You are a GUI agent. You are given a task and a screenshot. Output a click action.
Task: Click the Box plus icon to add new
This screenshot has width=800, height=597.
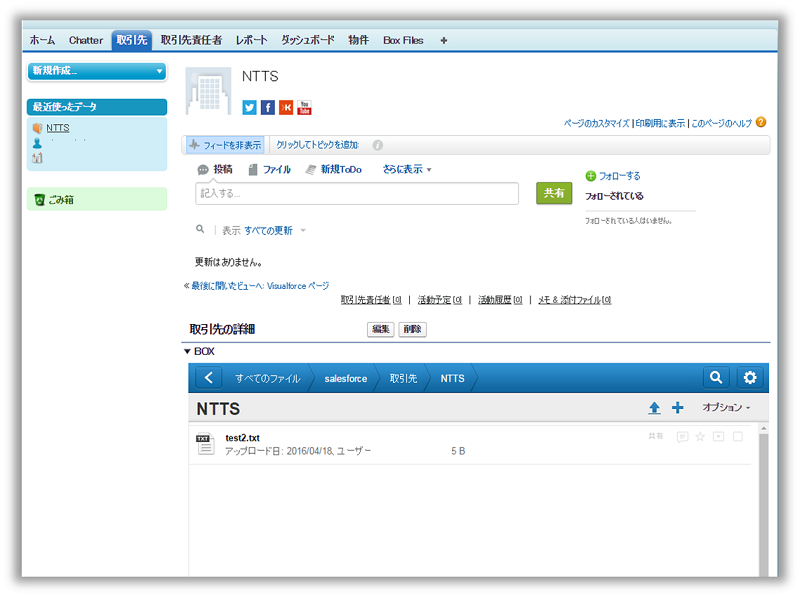678,408
